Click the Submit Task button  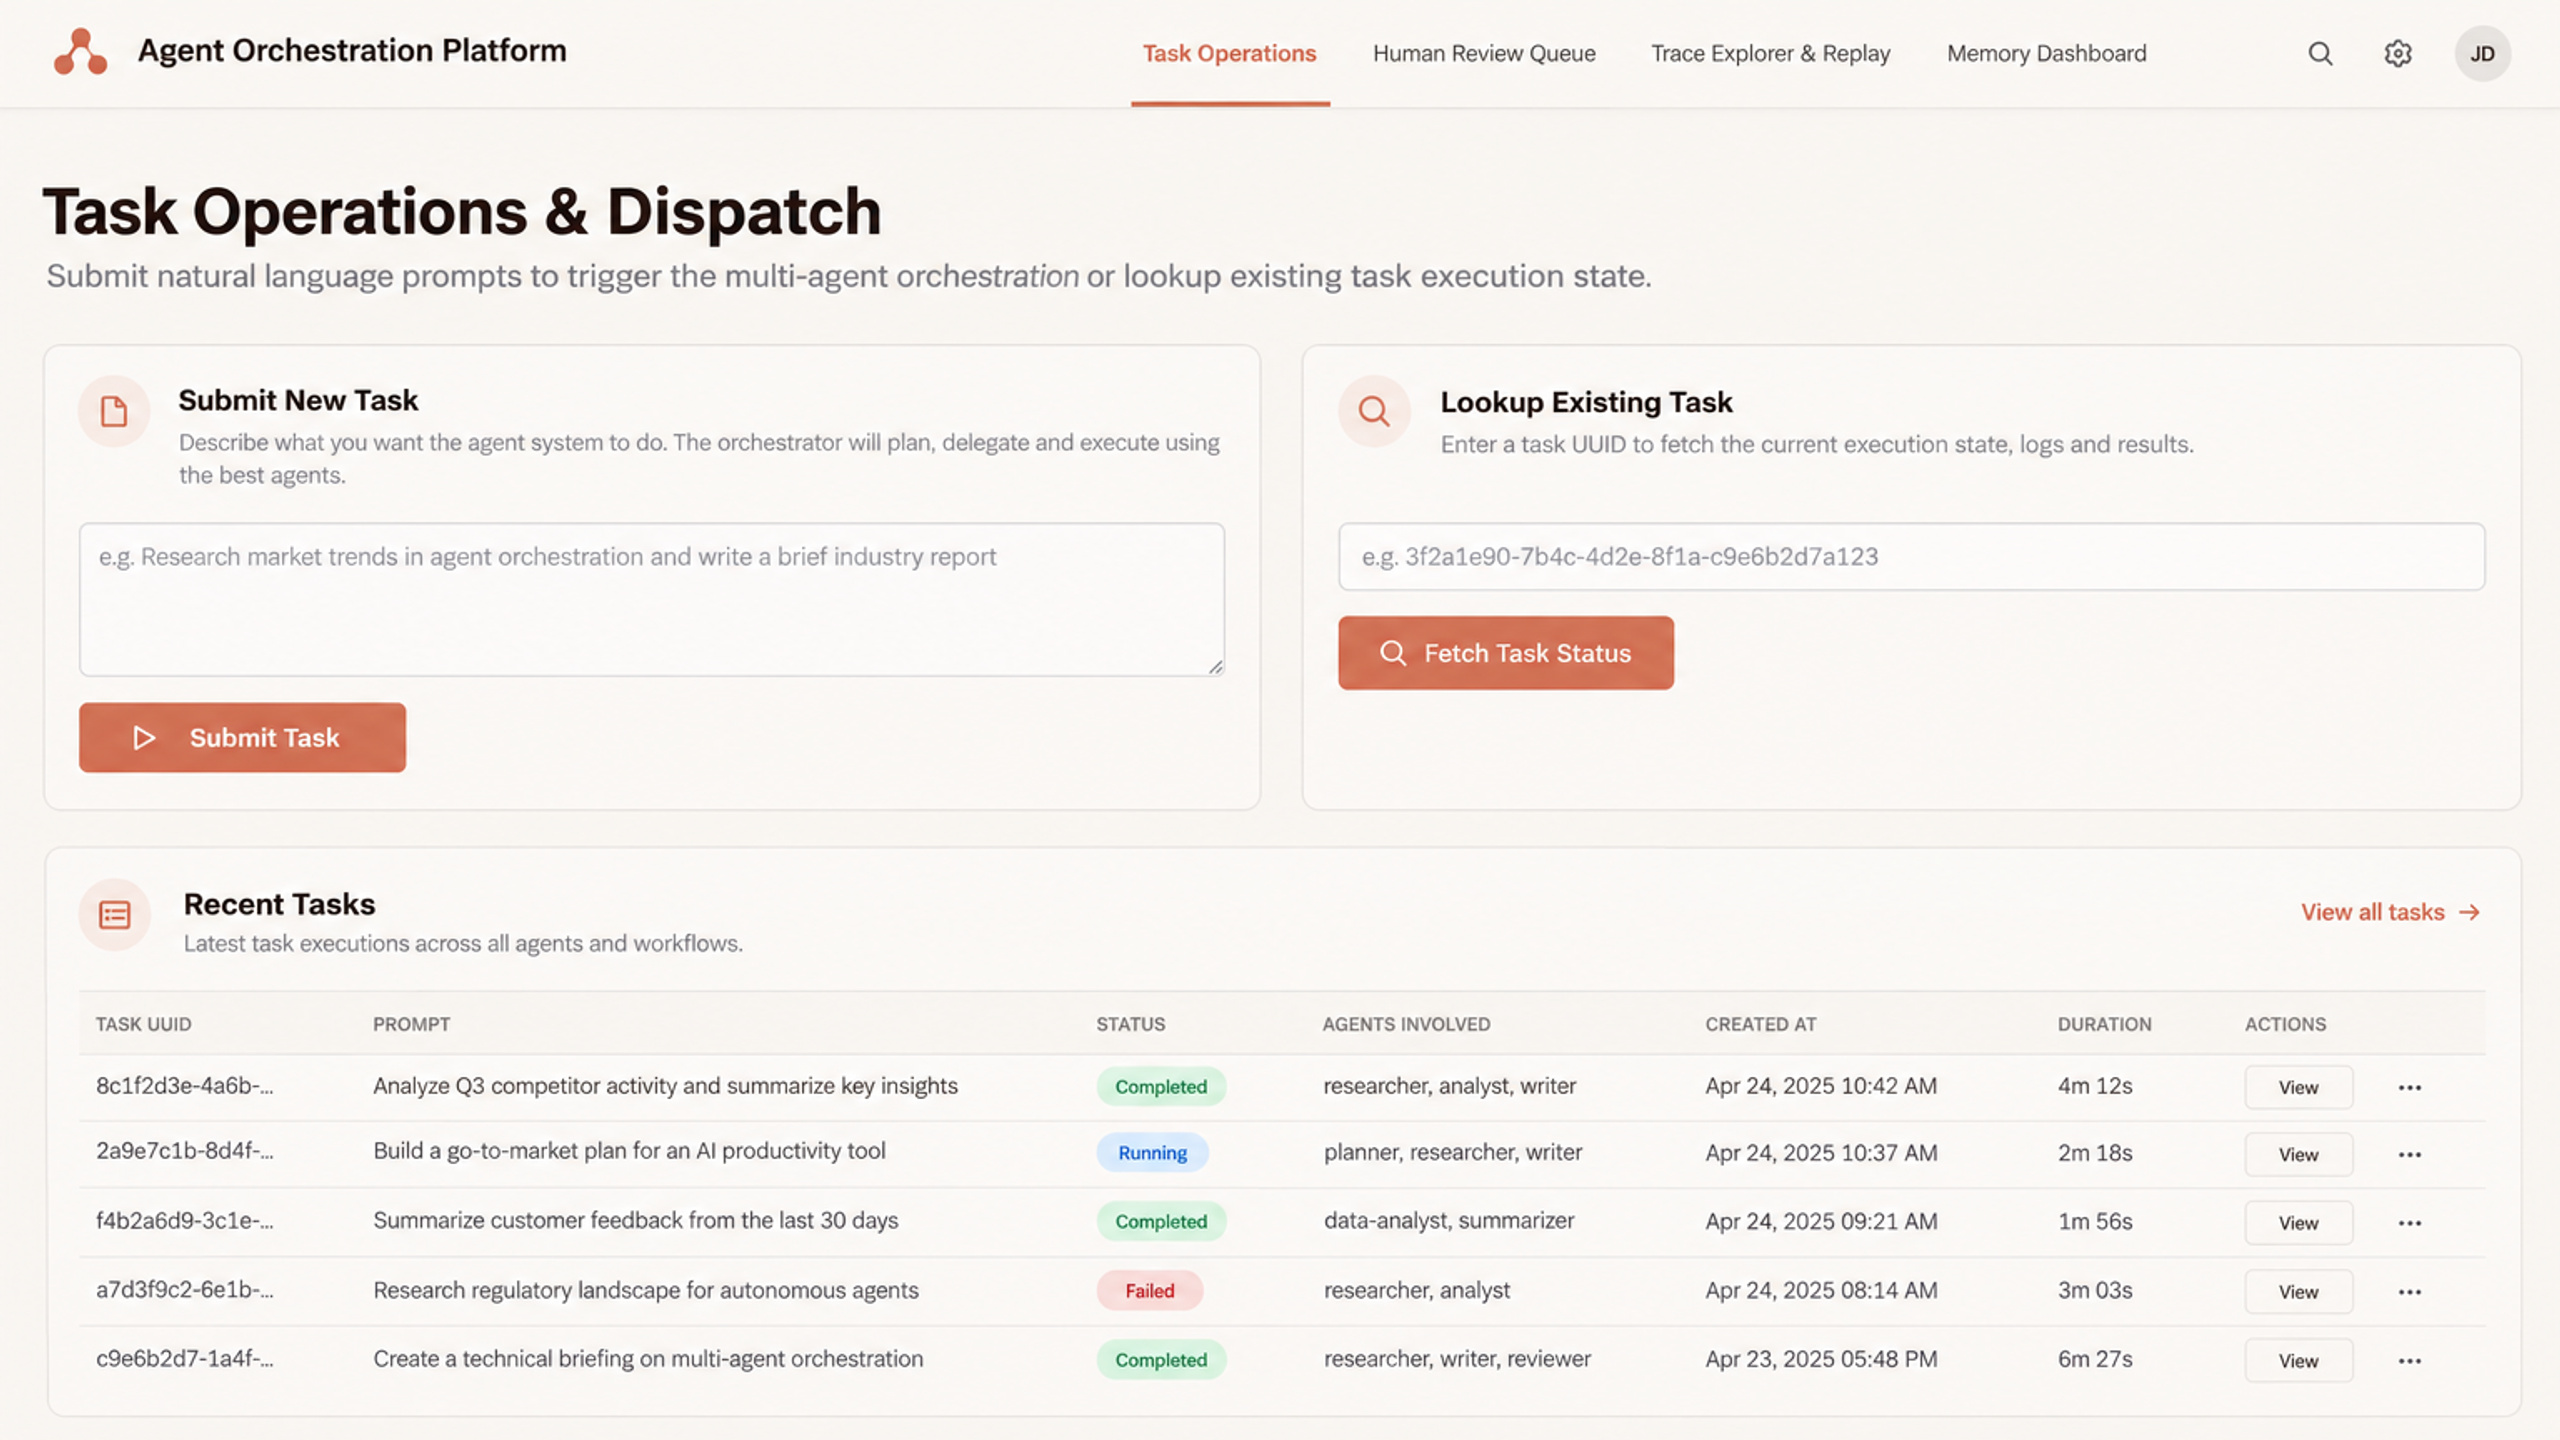click(242, 737)
